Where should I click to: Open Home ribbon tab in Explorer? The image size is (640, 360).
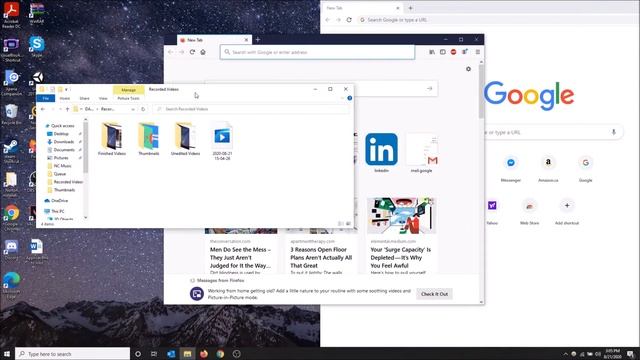(64, 98)
